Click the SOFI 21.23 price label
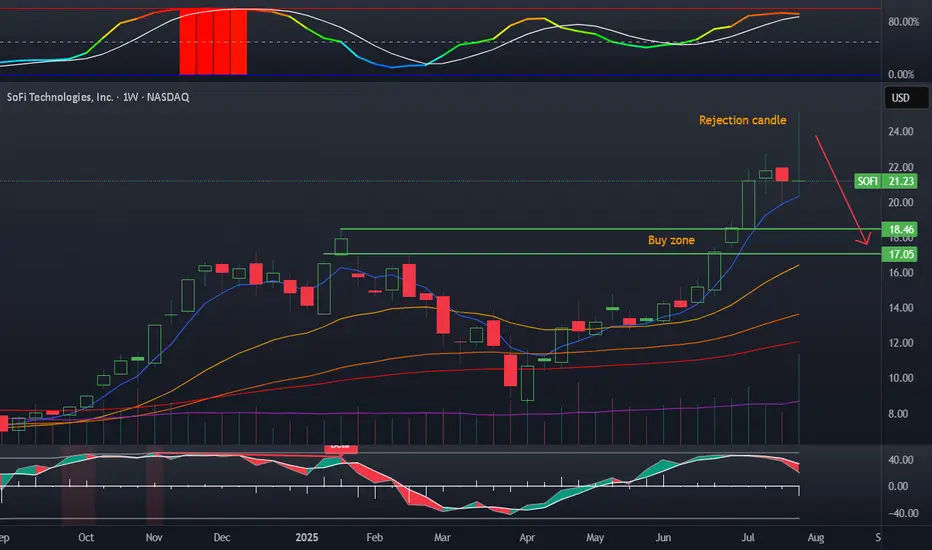Viewport: 932px width, 550px height. coord(886,181)
